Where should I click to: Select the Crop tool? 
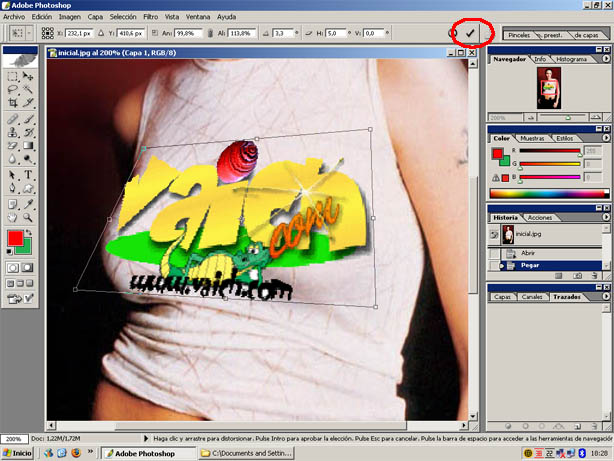coord(12,103)
